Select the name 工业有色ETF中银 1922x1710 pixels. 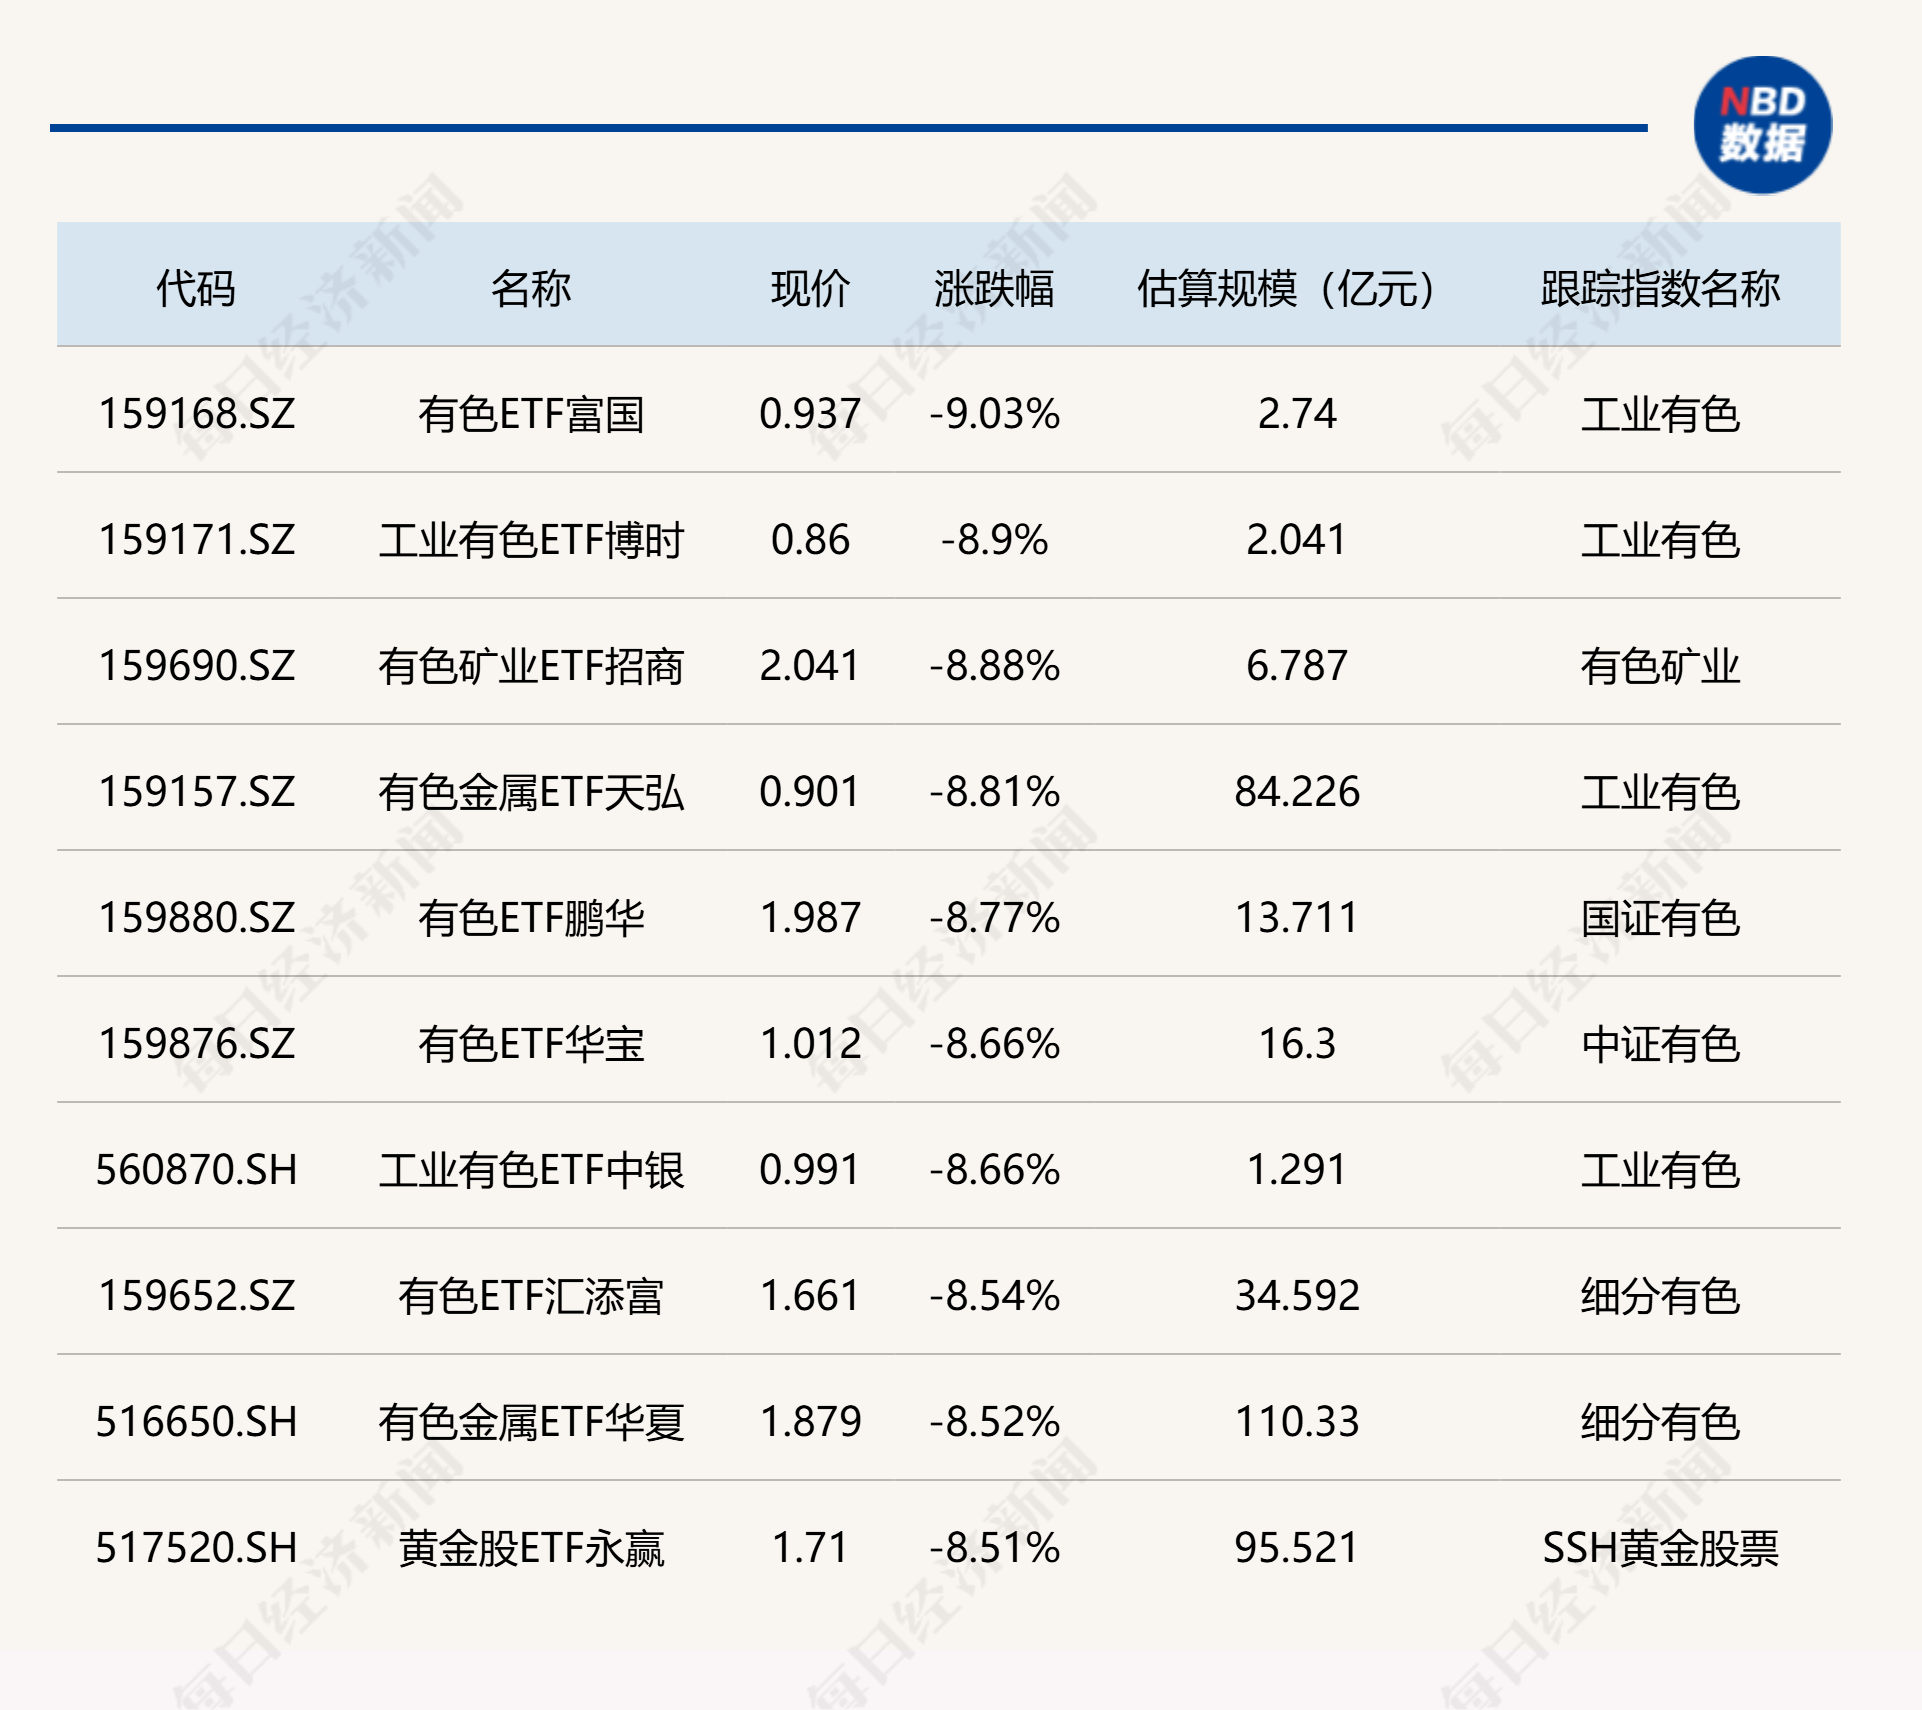[531, 1170]
